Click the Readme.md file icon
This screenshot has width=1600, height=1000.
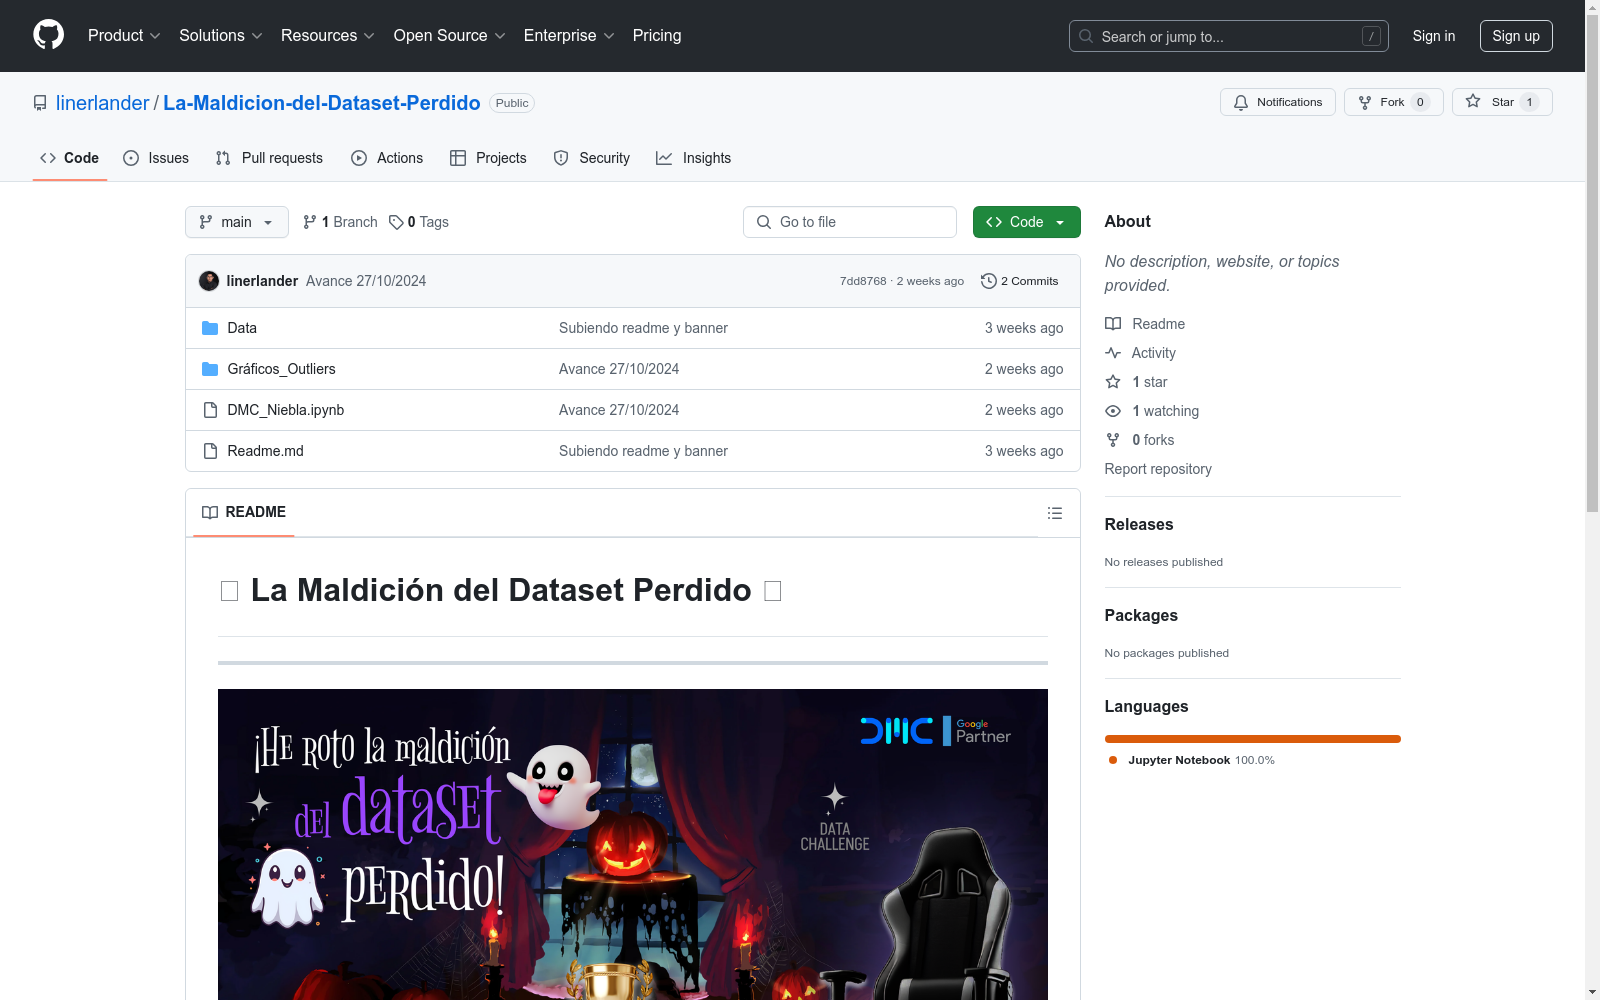(210, 451)
